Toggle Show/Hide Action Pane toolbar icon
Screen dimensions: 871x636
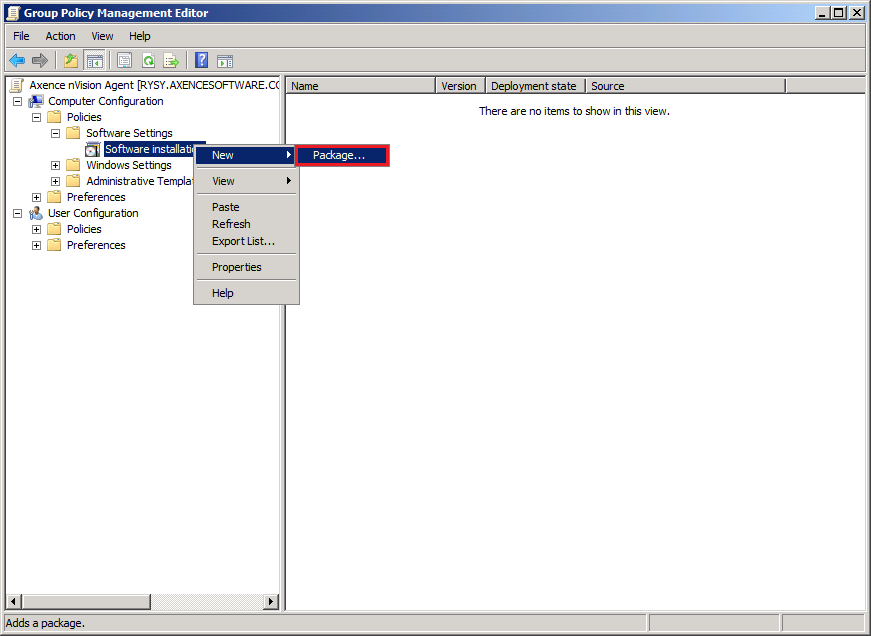(x=225, y=61)
